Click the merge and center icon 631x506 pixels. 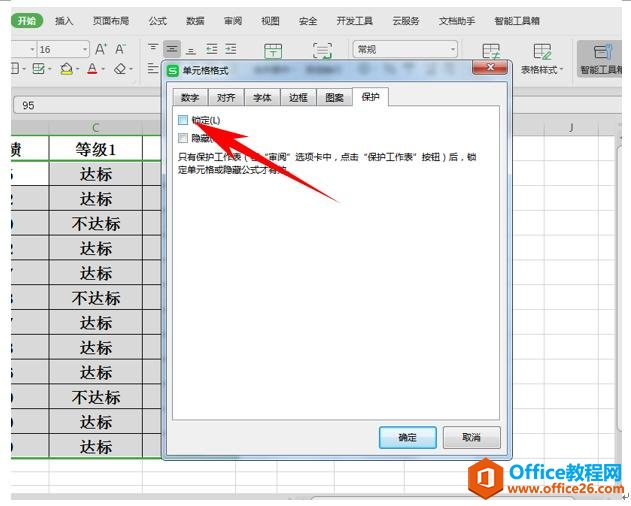coord(273,51)
